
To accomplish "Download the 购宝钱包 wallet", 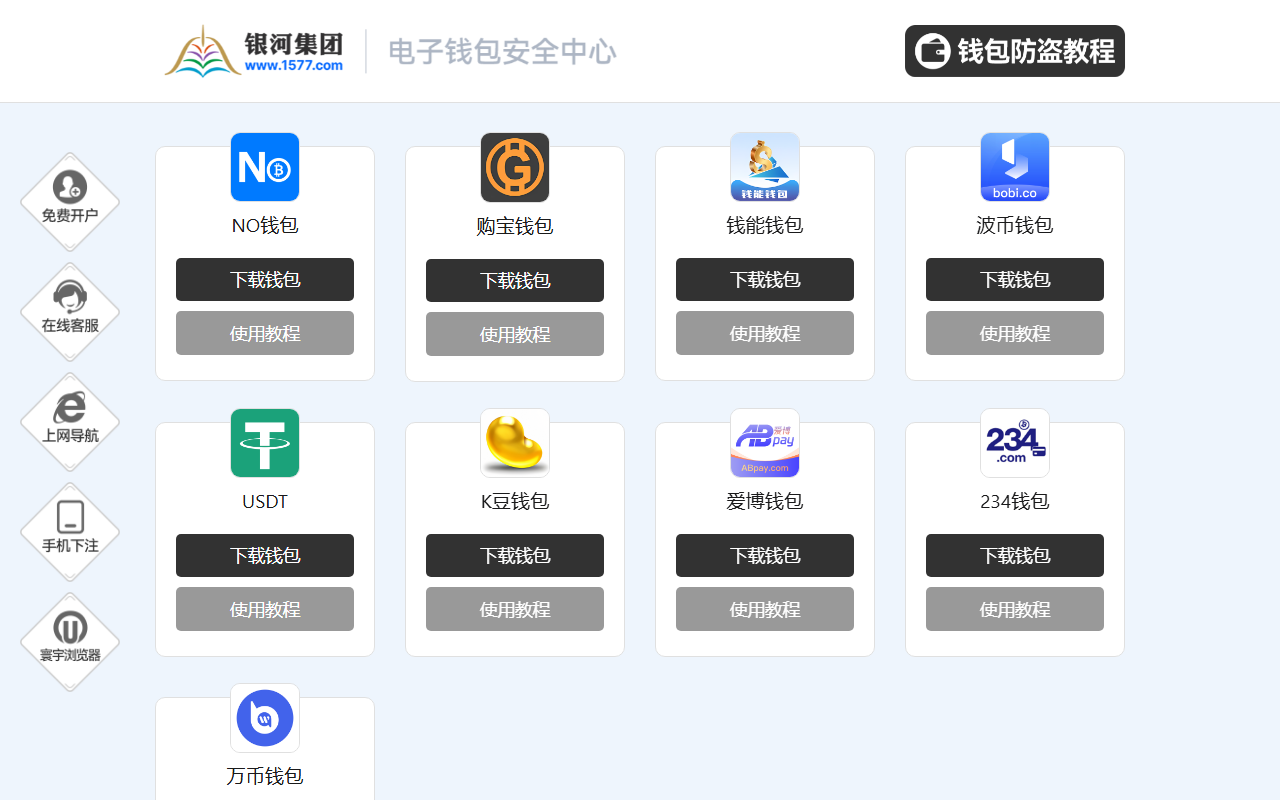I will [515, 281].
